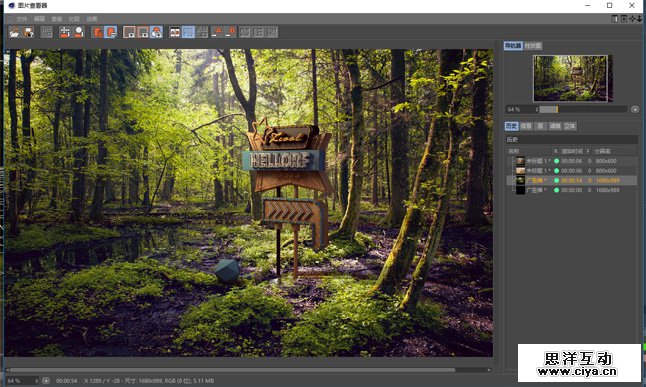Click the Set as A compare icon
Screen dimensions: 646x387
coord(217,32)
